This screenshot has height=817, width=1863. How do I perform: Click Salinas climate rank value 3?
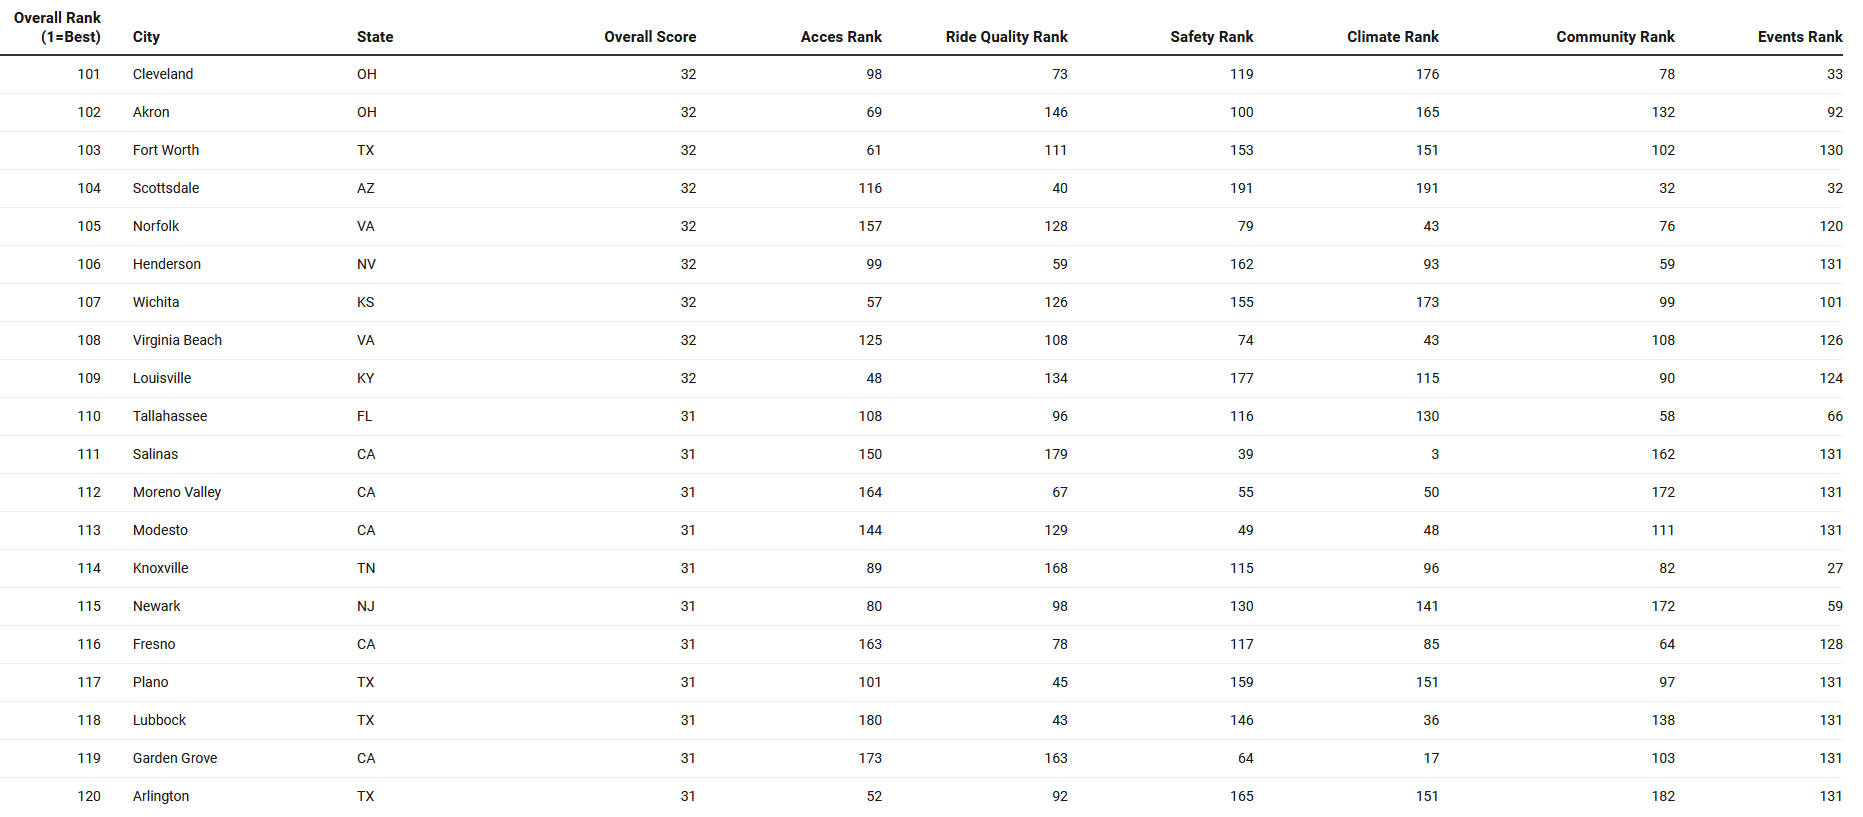1435,454
